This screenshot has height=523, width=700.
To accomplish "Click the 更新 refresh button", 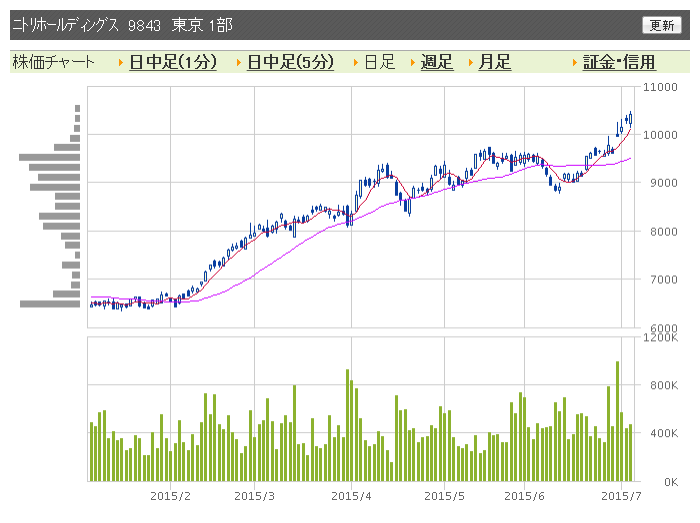I will coord(662,25).
